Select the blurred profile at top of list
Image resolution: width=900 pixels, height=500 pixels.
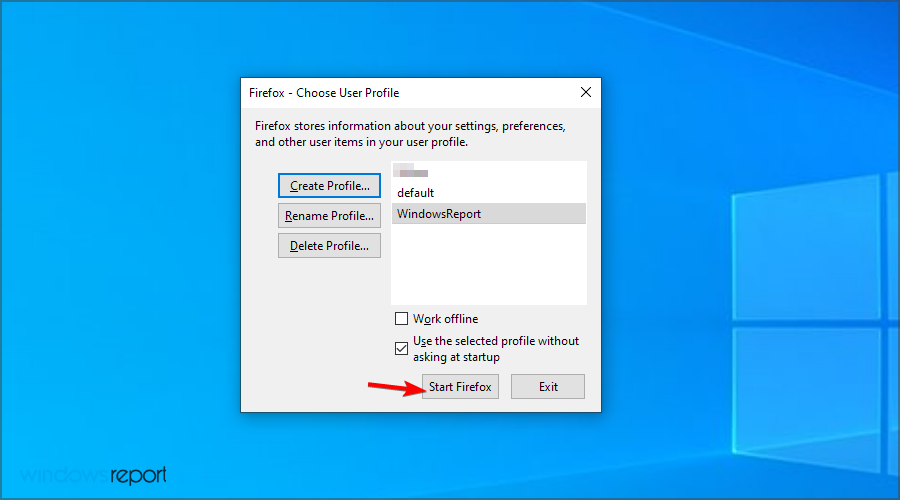pos(488,172)
